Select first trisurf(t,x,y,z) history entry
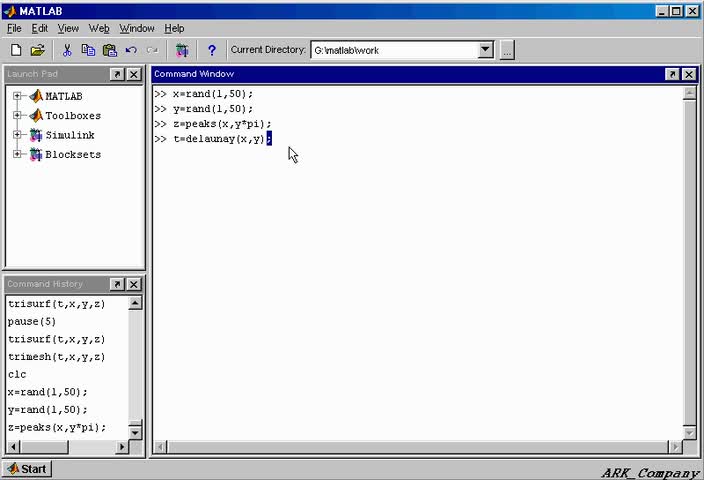 57,304
